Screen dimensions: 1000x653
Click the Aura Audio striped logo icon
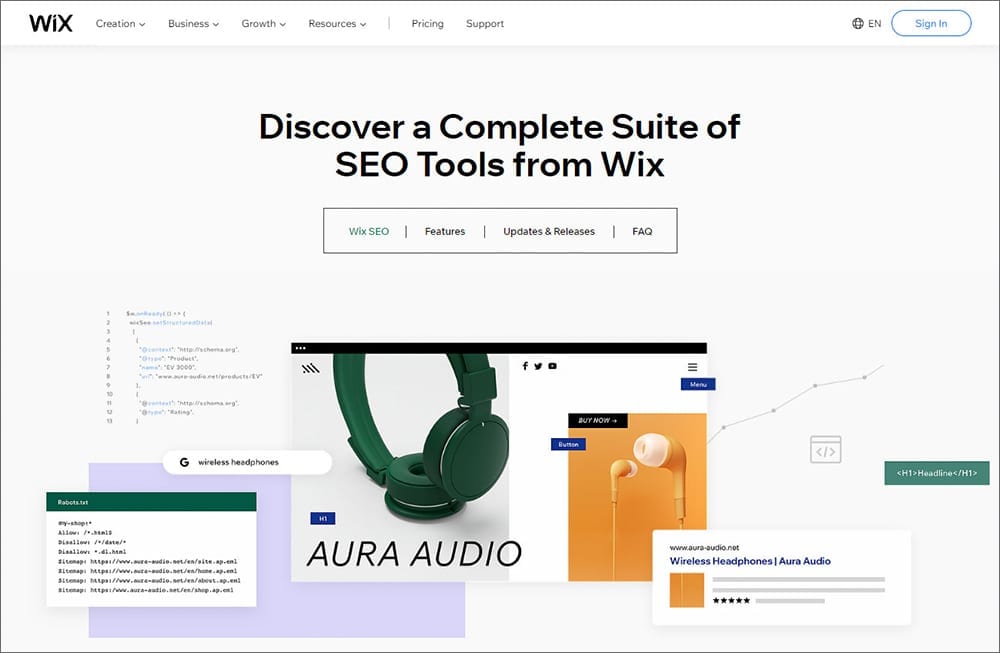(x=311, y=369)
